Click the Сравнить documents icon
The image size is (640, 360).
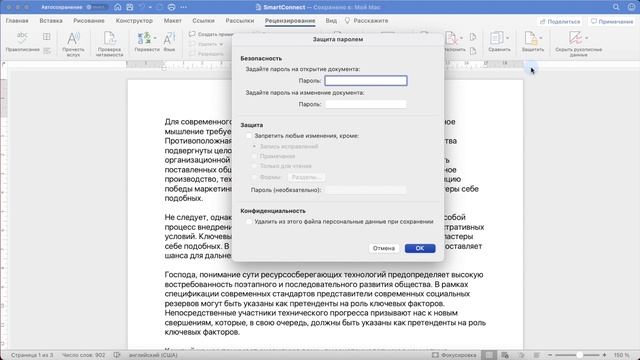point(496,38)
